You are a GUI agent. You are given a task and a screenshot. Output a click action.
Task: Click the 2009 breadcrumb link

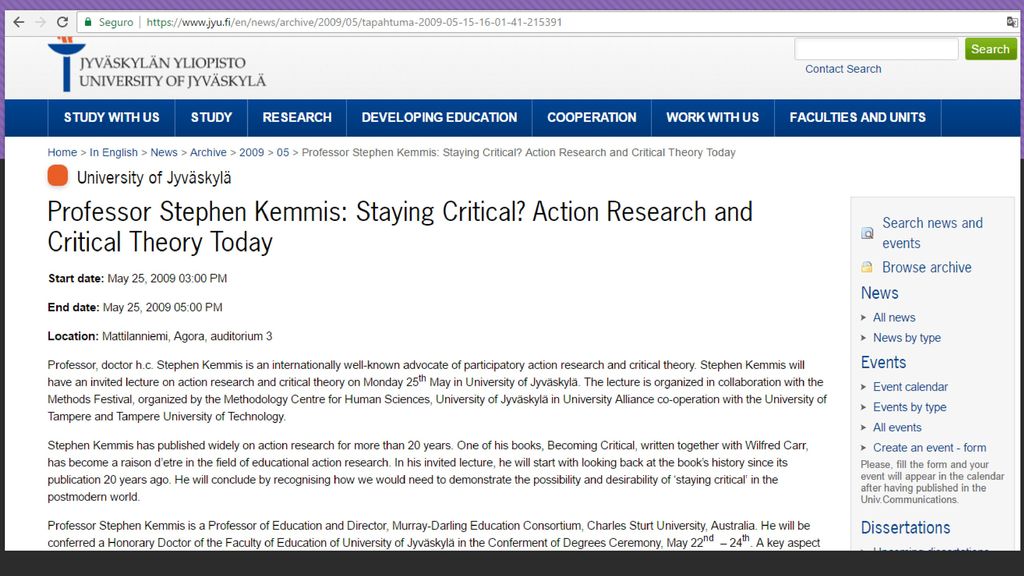tap(251, 152)
